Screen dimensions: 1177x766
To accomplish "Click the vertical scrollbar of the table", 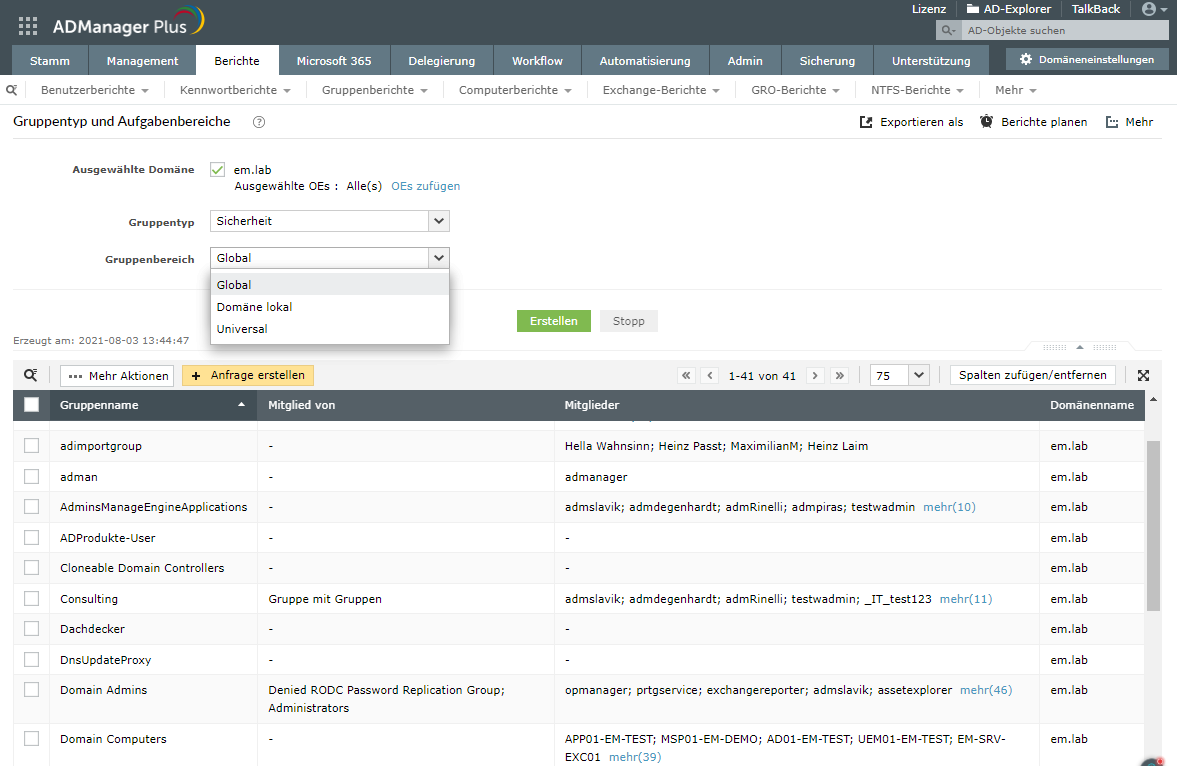I will pos(1154,526).
